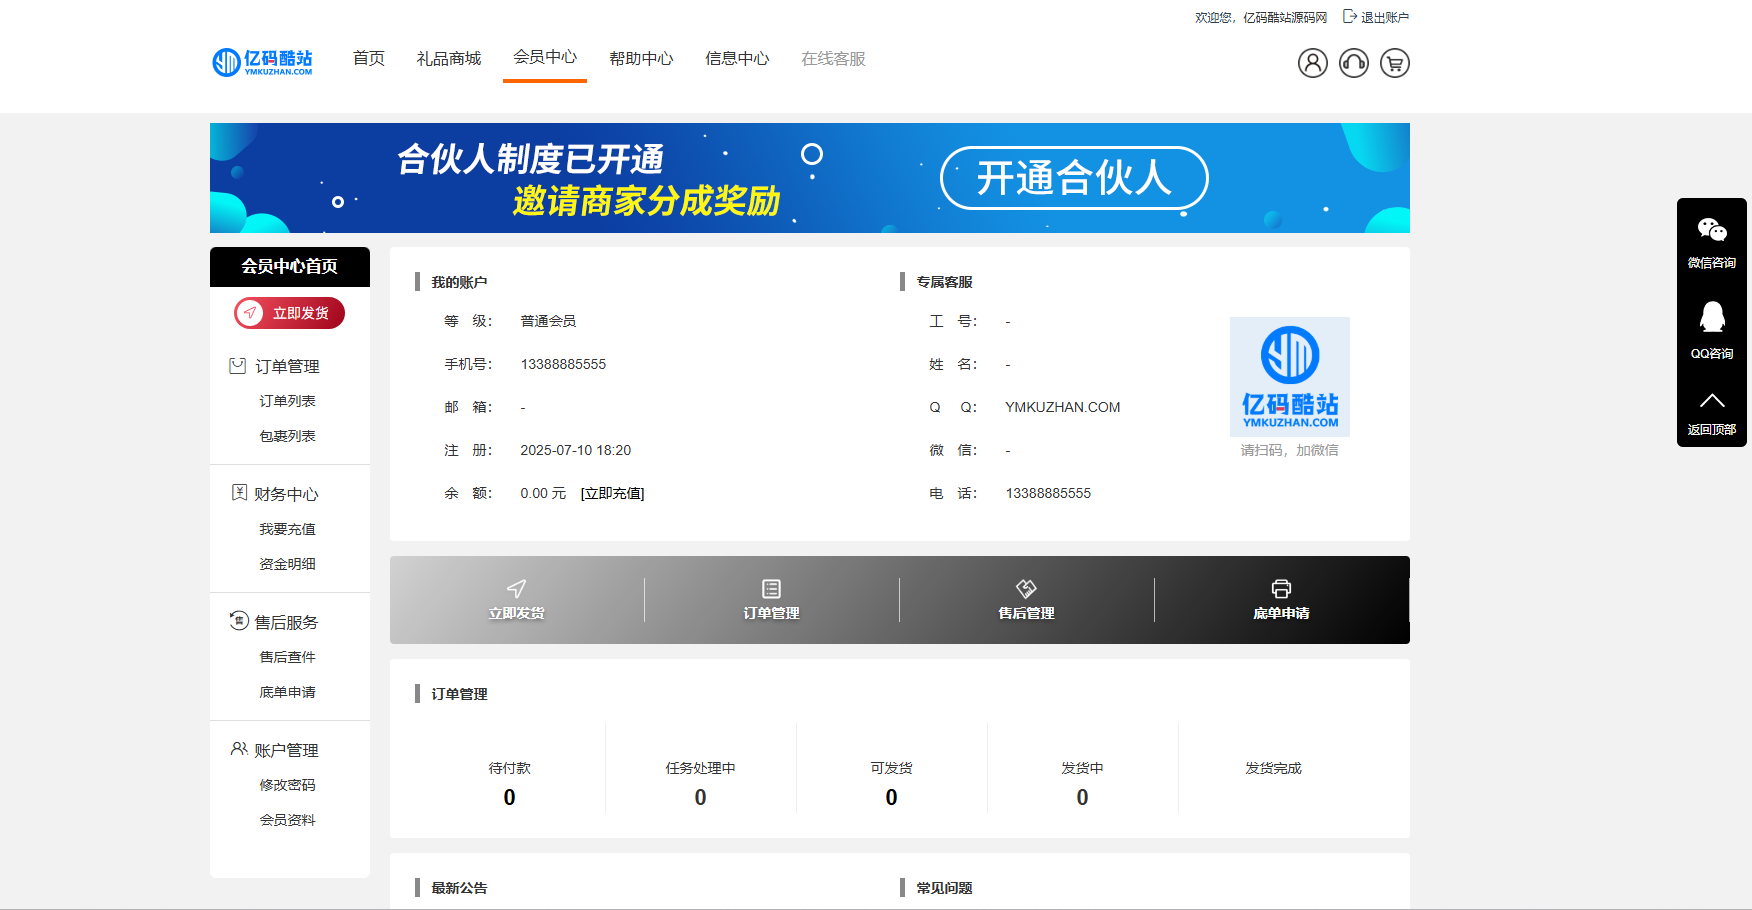Click the user avatar icon top right
Viewport: 1752px width, 910px height.
click(x=1312, y=63)
